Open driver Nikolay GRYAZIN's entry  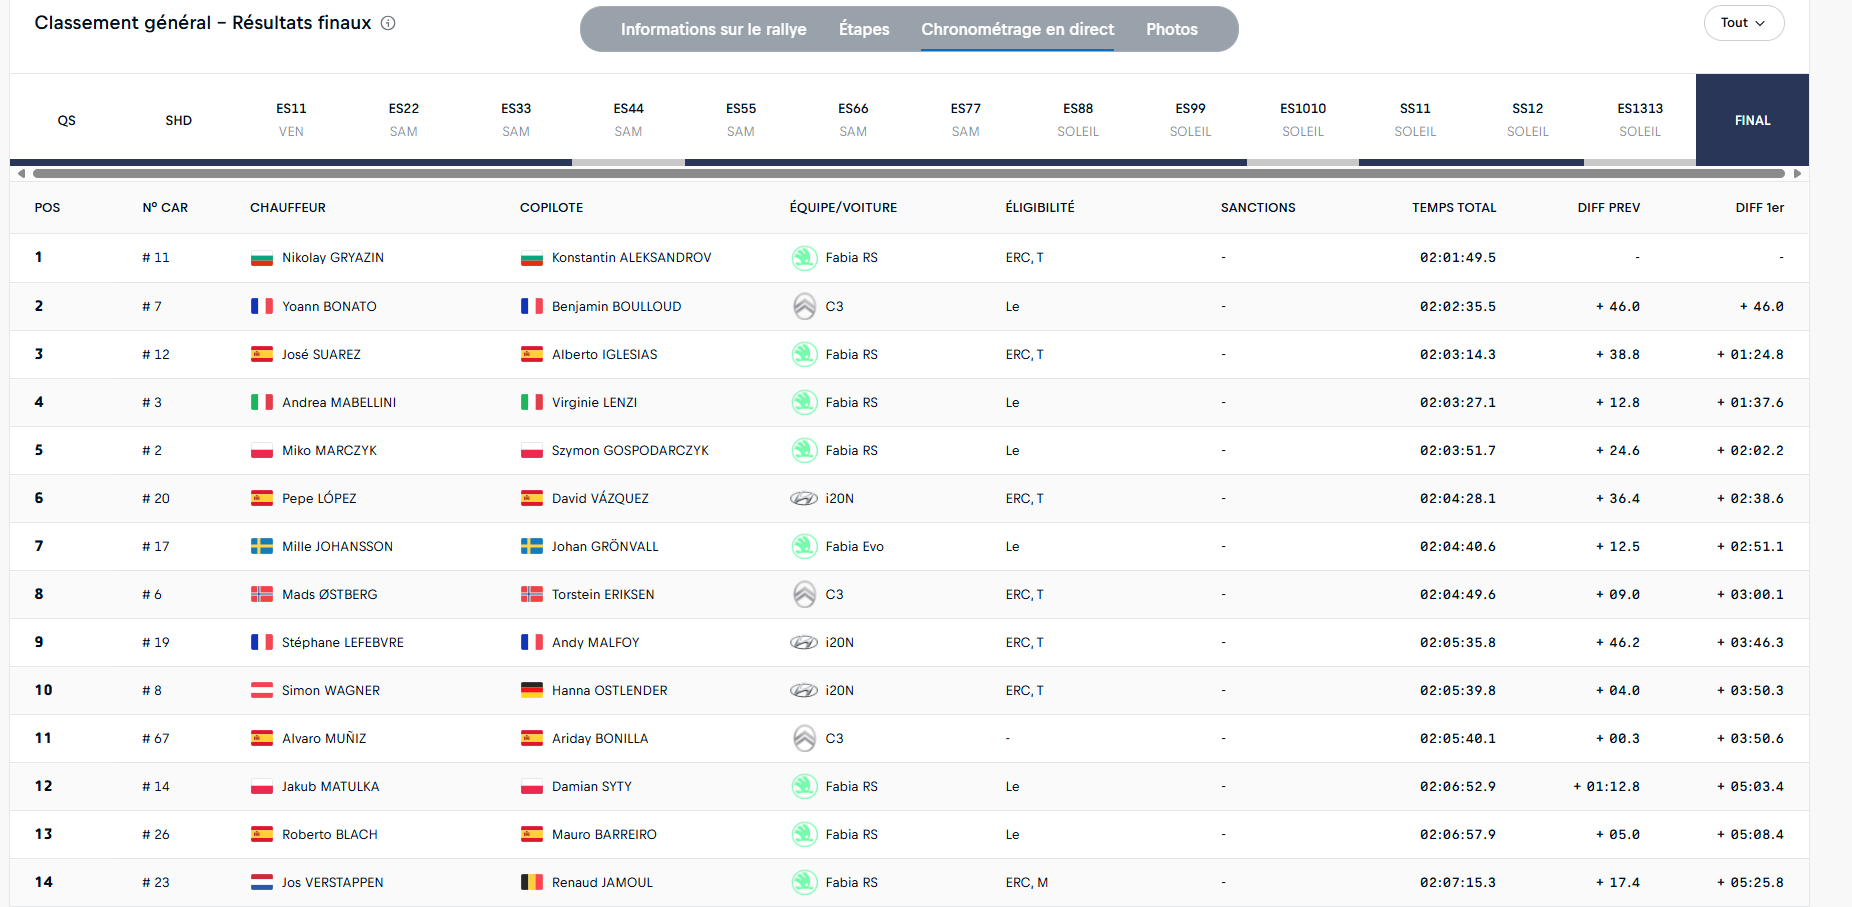pyautogui.click(x=333, y=258)
